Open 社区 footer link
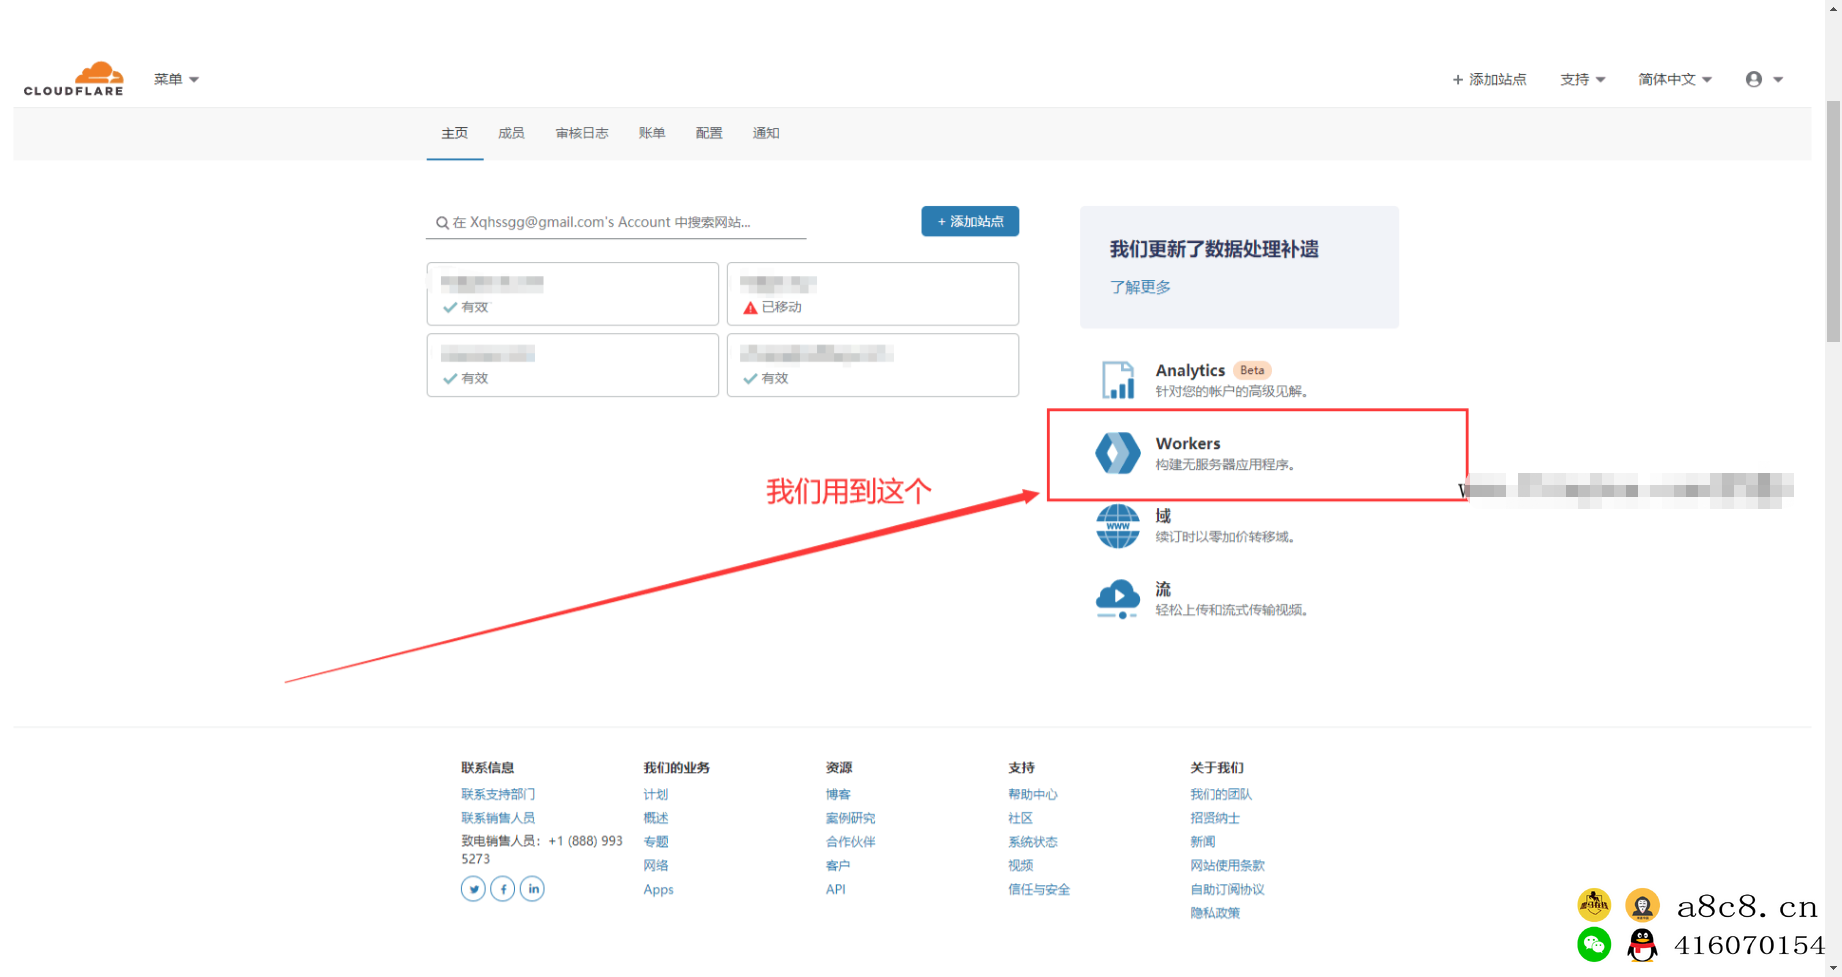 (1020, 818)
